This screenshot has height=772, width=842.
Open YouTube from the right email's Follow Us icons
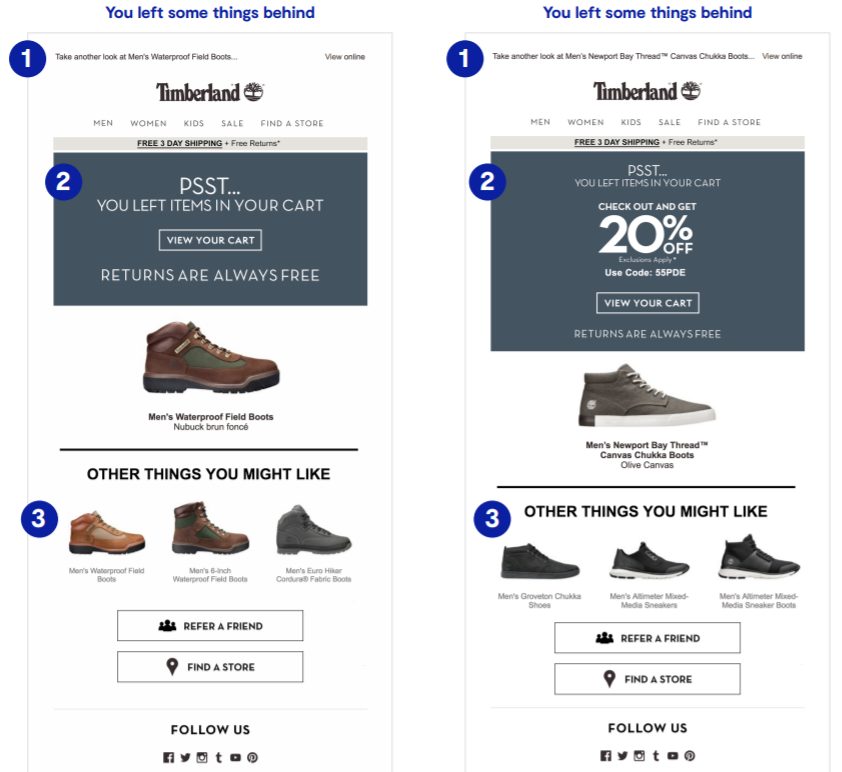click(673, 756)
